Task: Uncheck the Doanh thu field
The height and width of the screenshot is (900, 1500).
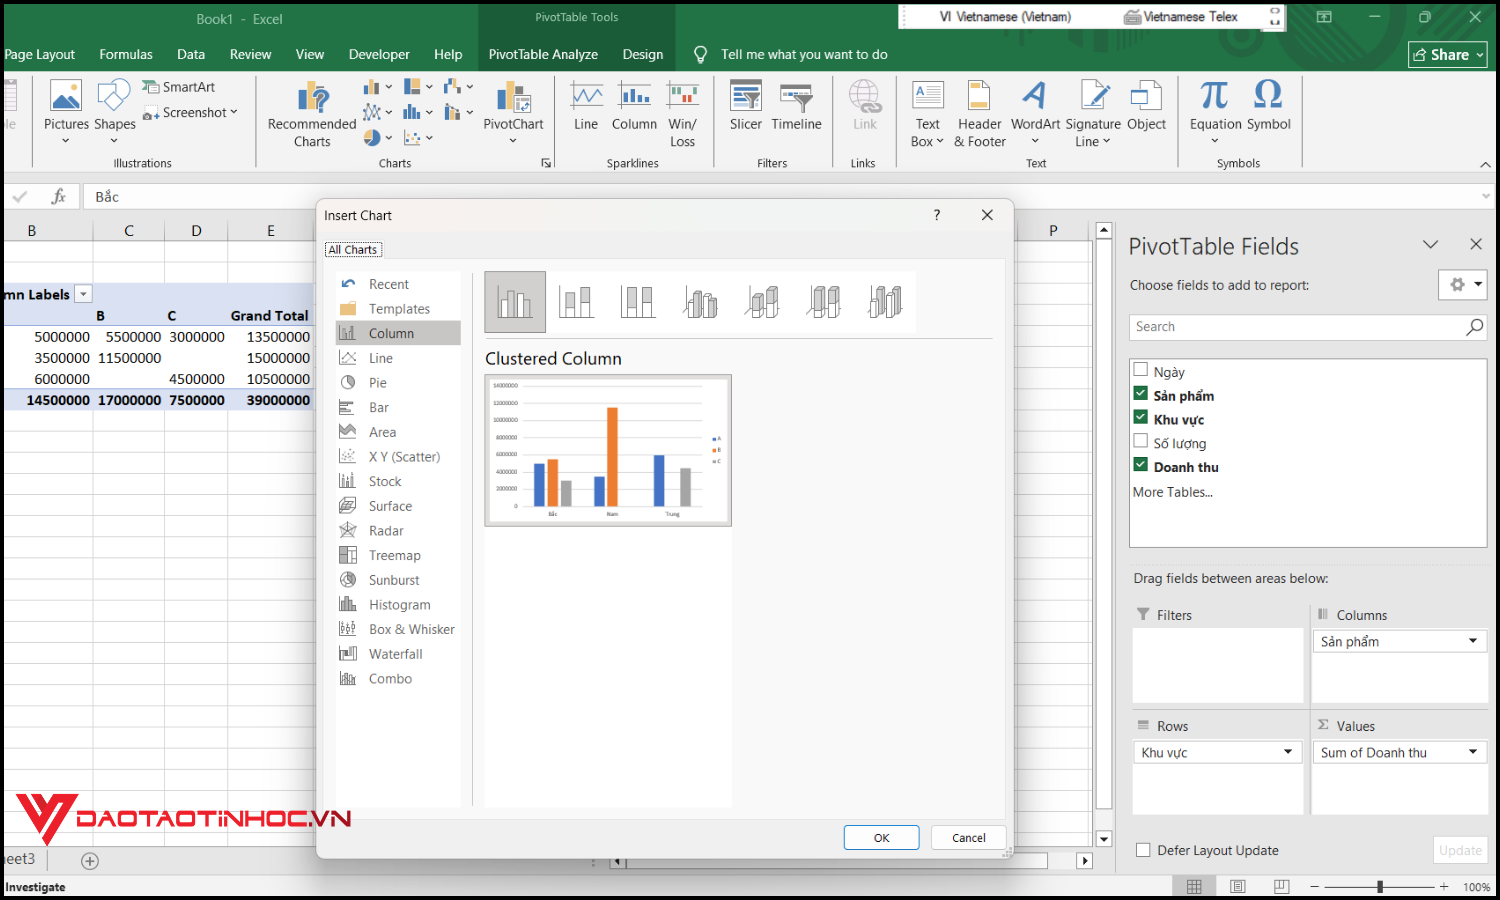Action: coord(1140,464)
